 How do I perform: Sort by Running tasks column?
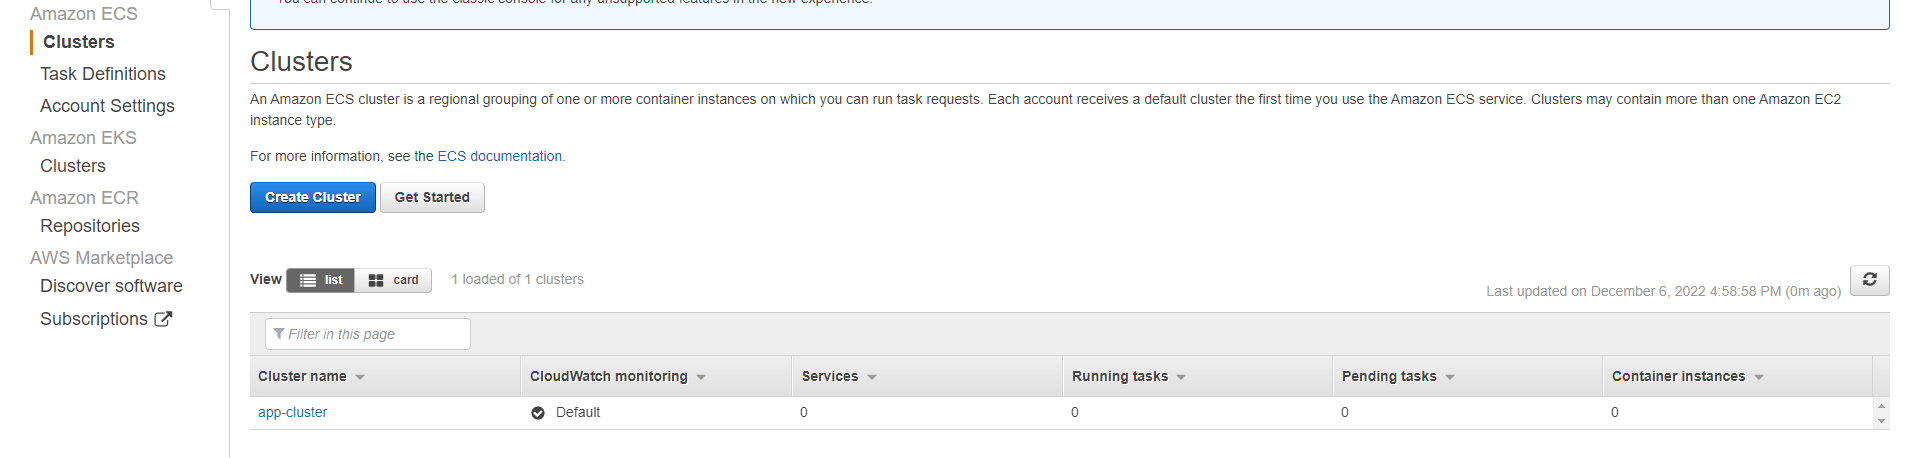[x=1128, y=377]
